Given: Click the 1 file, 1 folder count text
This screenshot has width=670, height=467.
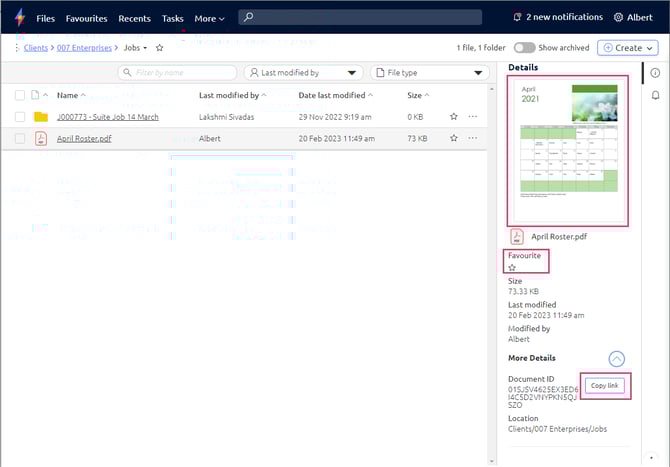Looking at the screenshot, I should point(481,48).
